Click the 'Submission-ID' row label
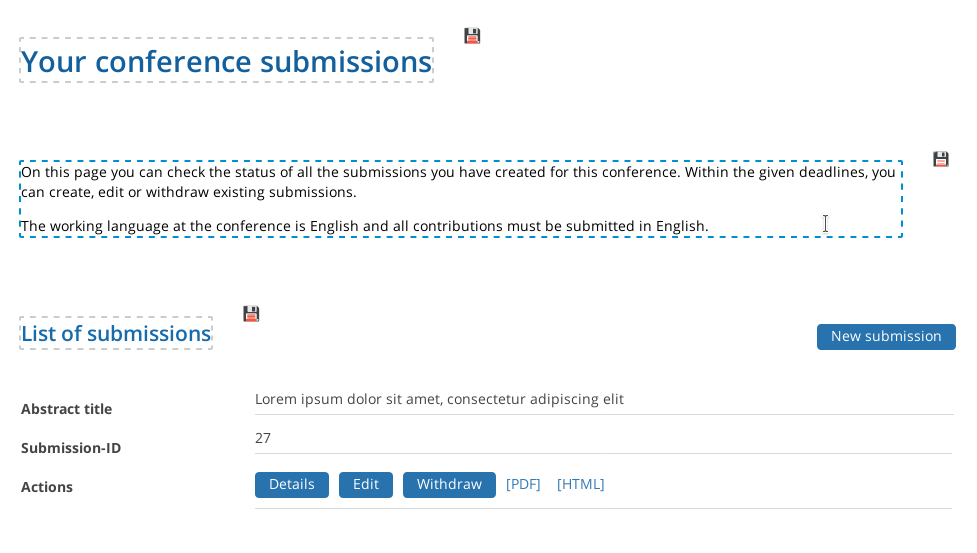 click(71, 448)
